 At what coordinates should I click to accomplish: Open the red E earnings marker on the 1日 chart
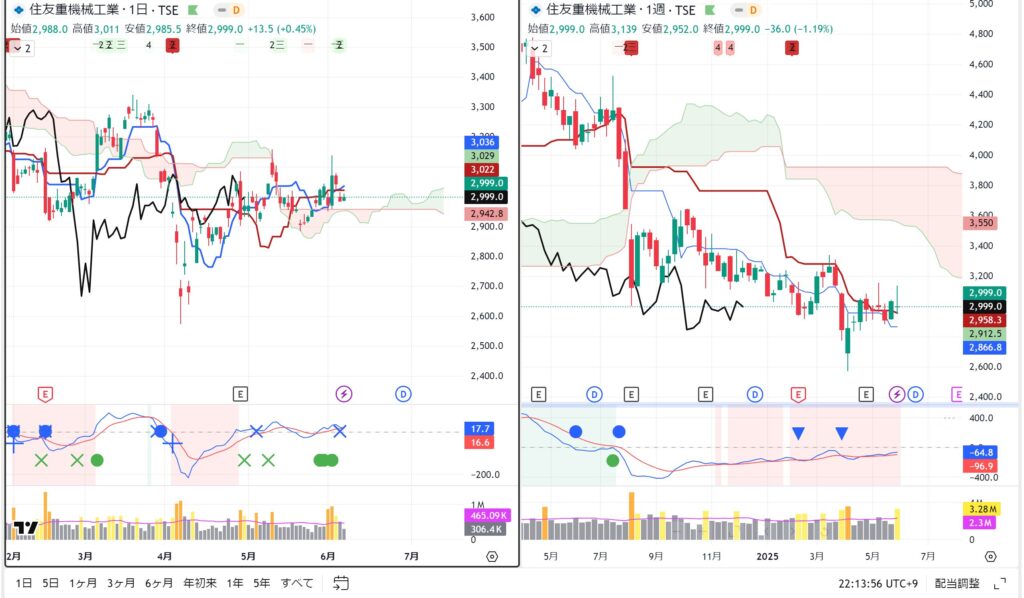point(45,394)
